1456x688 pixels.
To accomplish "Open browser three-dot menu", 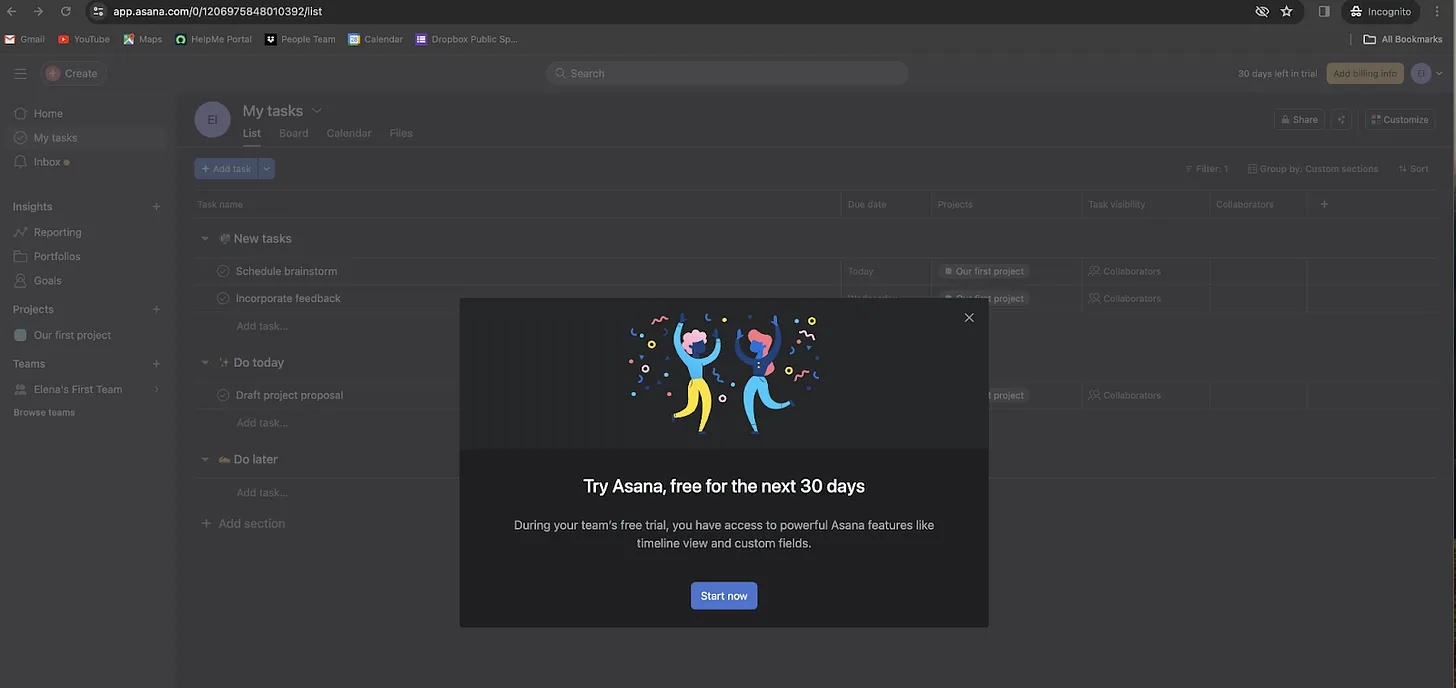I will (x=1435, y=12).
